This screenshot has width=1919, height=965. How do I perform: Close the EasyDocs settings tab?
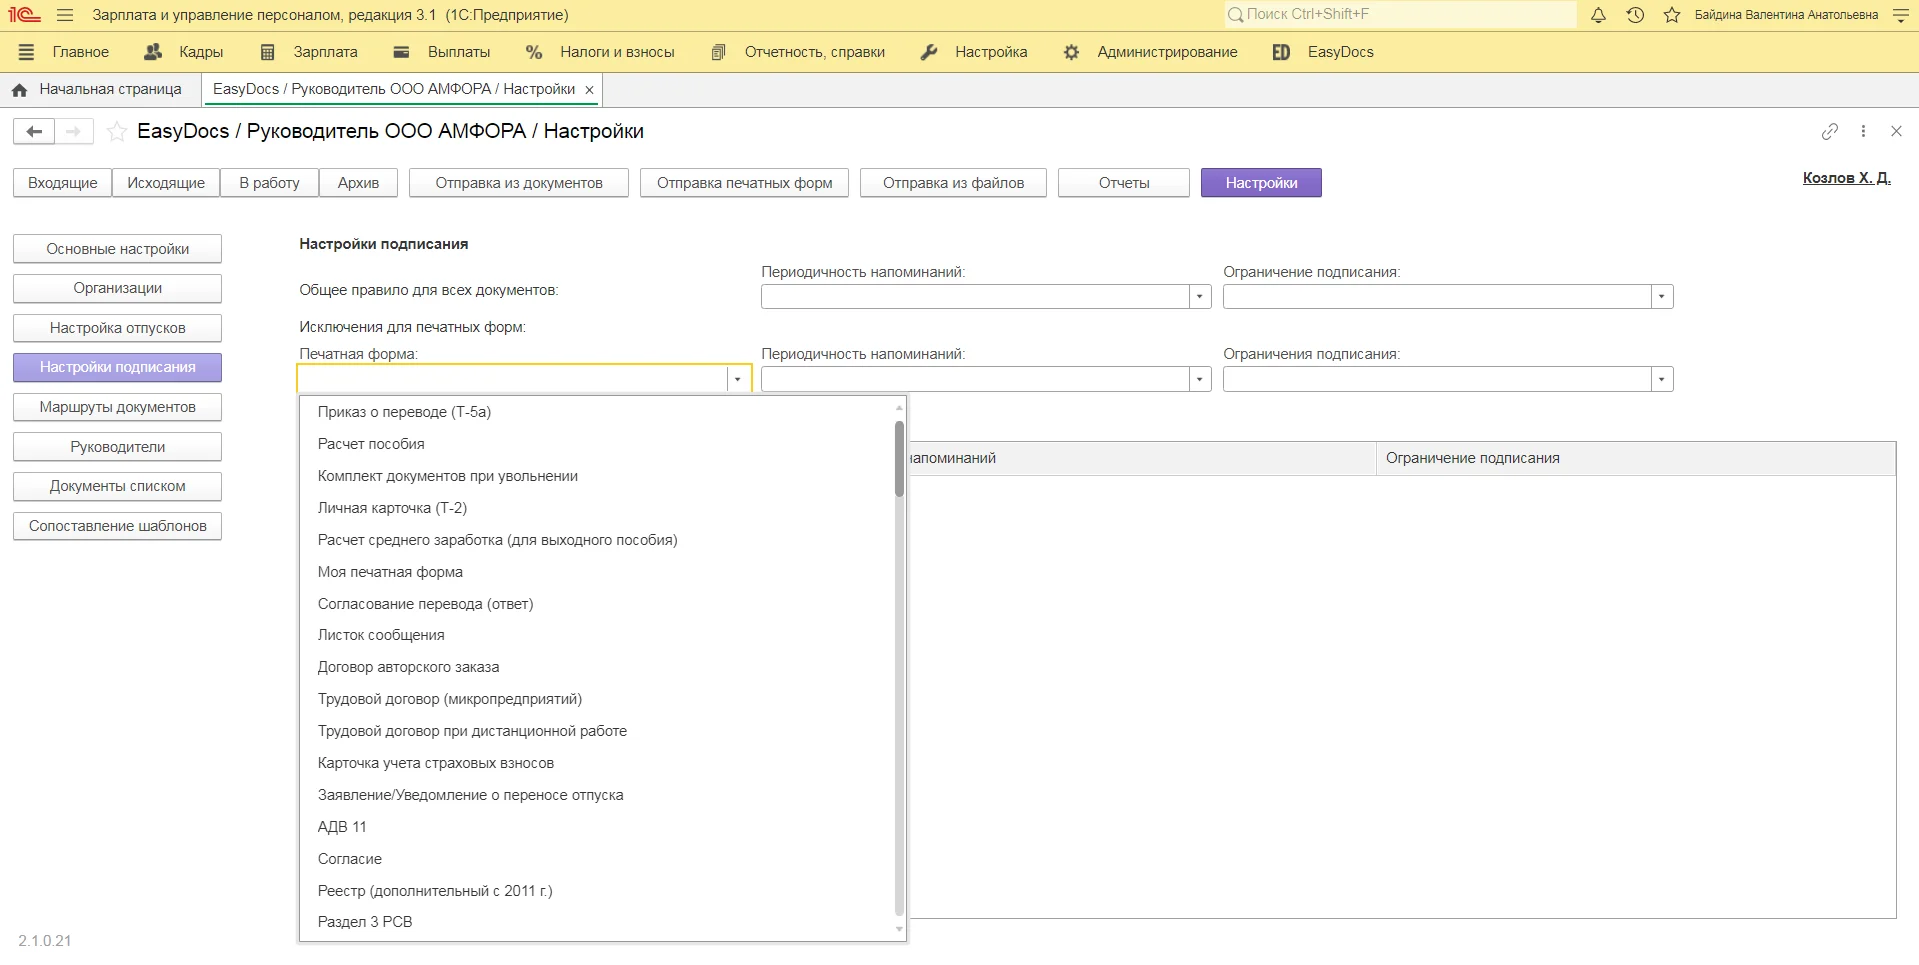coord(590,90)
